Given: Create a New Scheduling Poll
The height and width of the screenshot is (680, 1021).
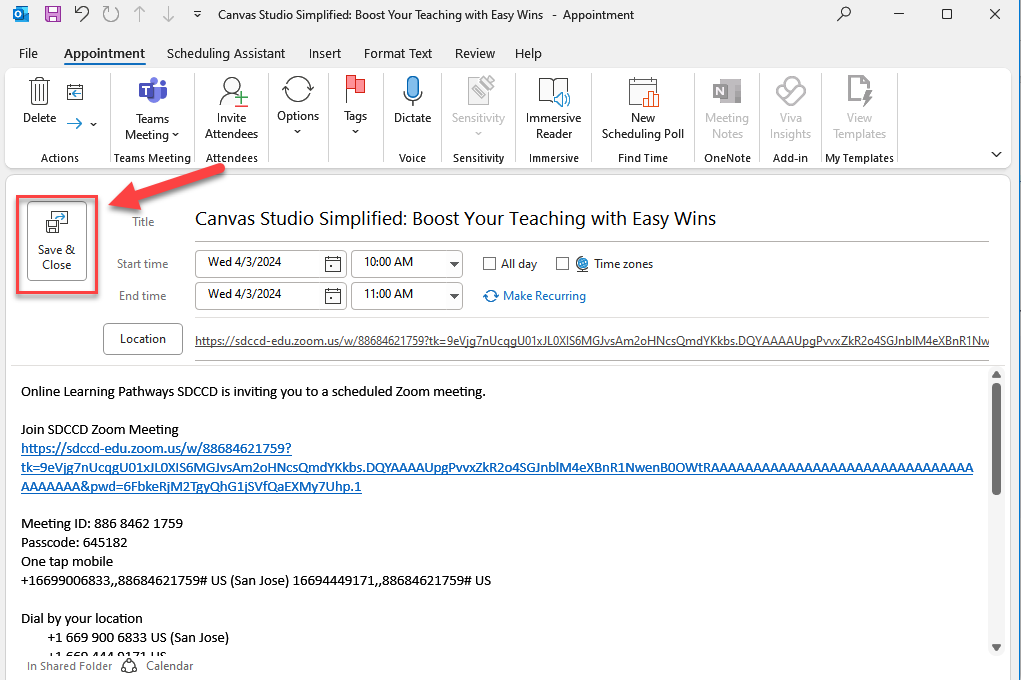Looking at the screenshot, I should 643,92.
